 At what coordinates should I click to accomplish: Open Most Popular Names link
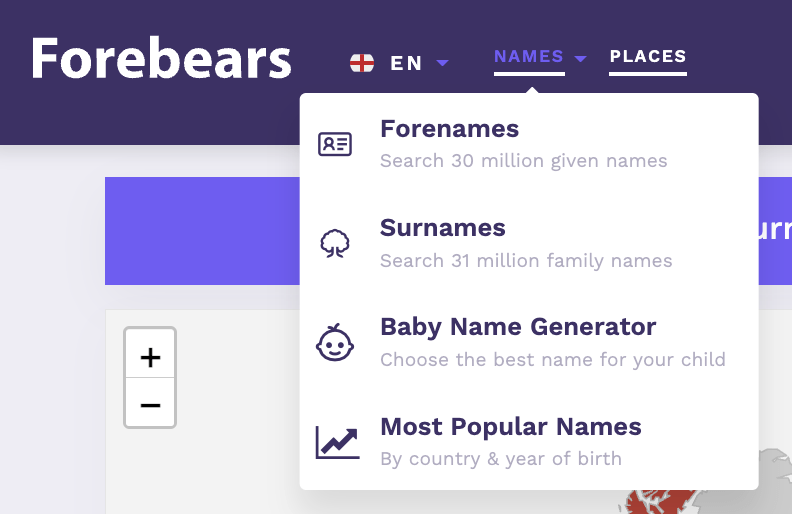coord(510,427)
